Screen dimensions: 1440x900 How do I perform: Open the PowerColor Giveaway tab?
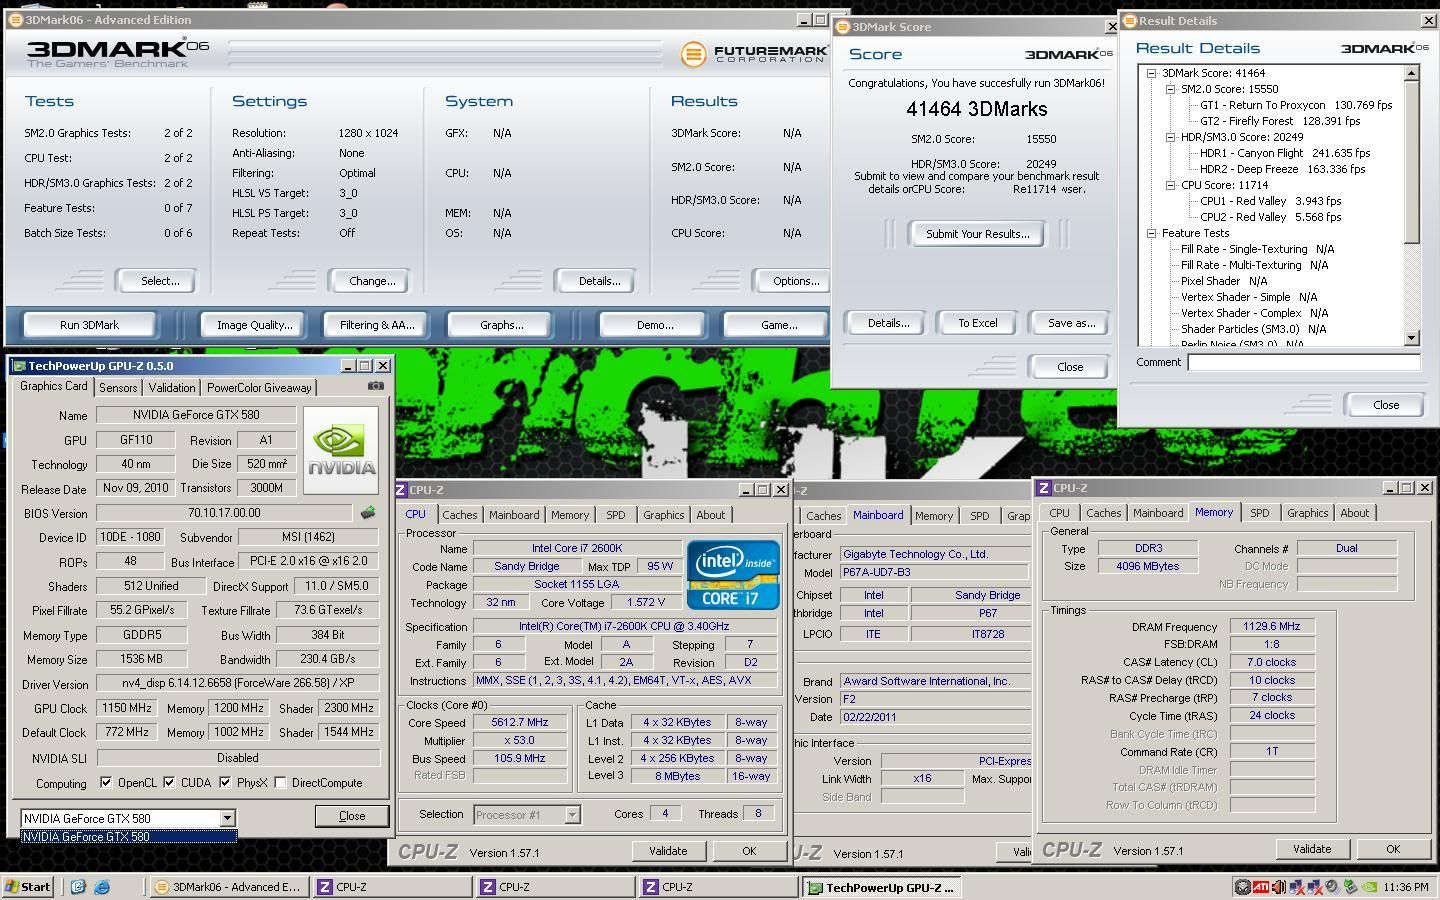(259, 388)
